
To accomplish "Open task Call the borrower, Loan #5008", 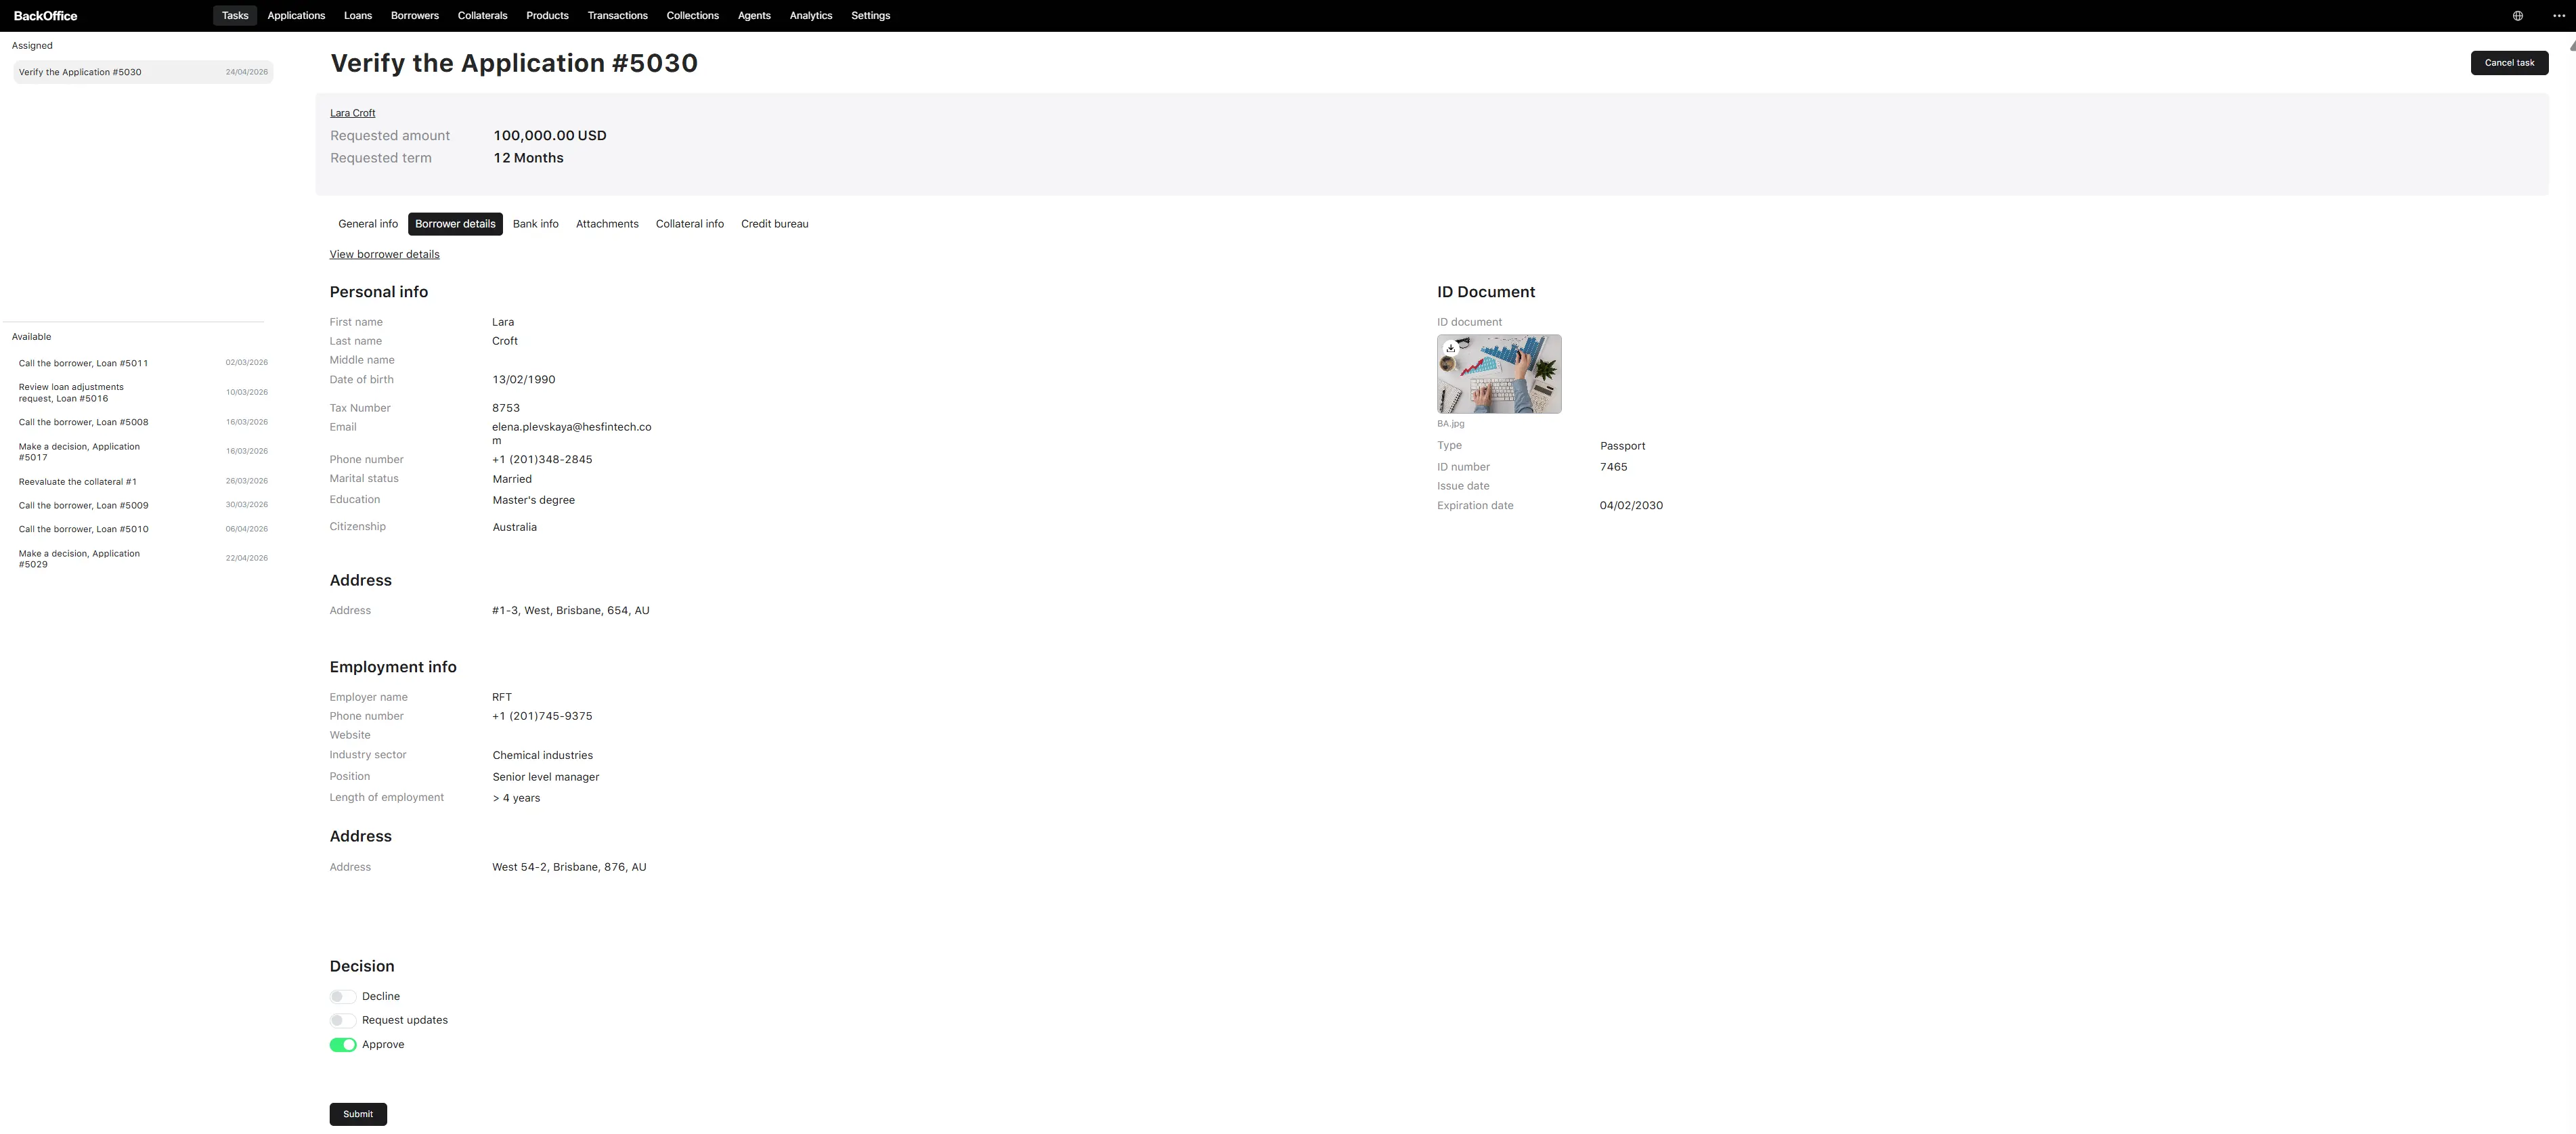I will [143, 422].
